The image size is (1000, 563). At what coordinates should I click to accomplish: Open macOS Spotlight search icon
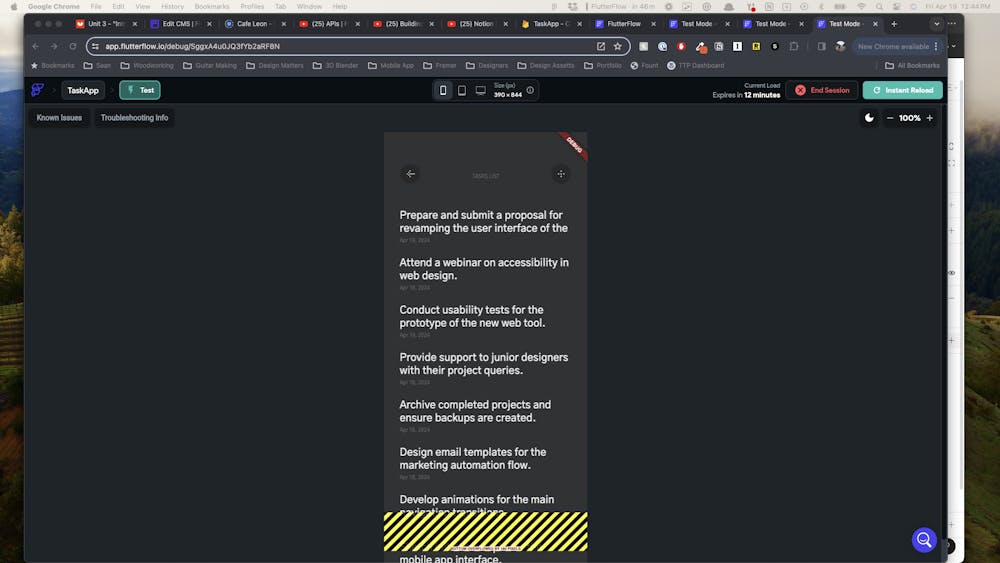click(879, 6)
